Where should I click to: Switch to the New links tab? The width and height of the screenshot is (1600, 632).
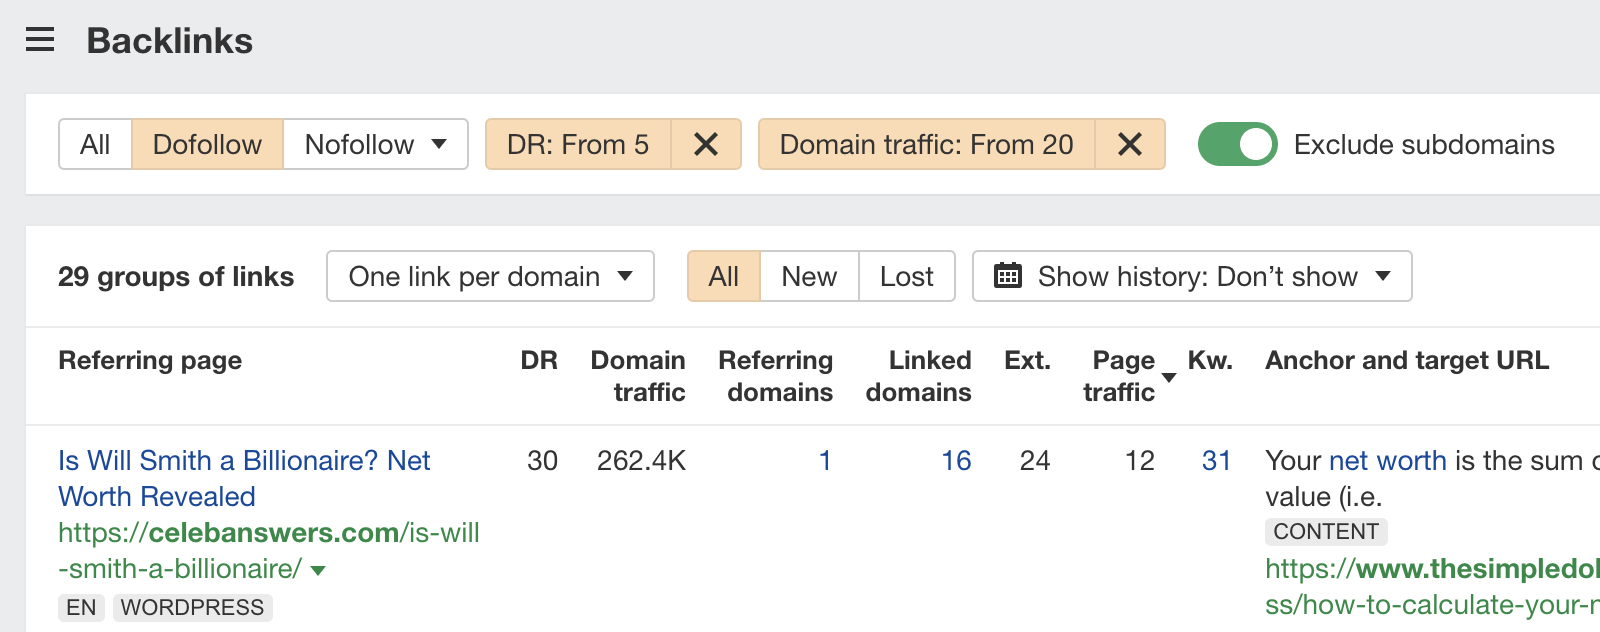point(809,276)
